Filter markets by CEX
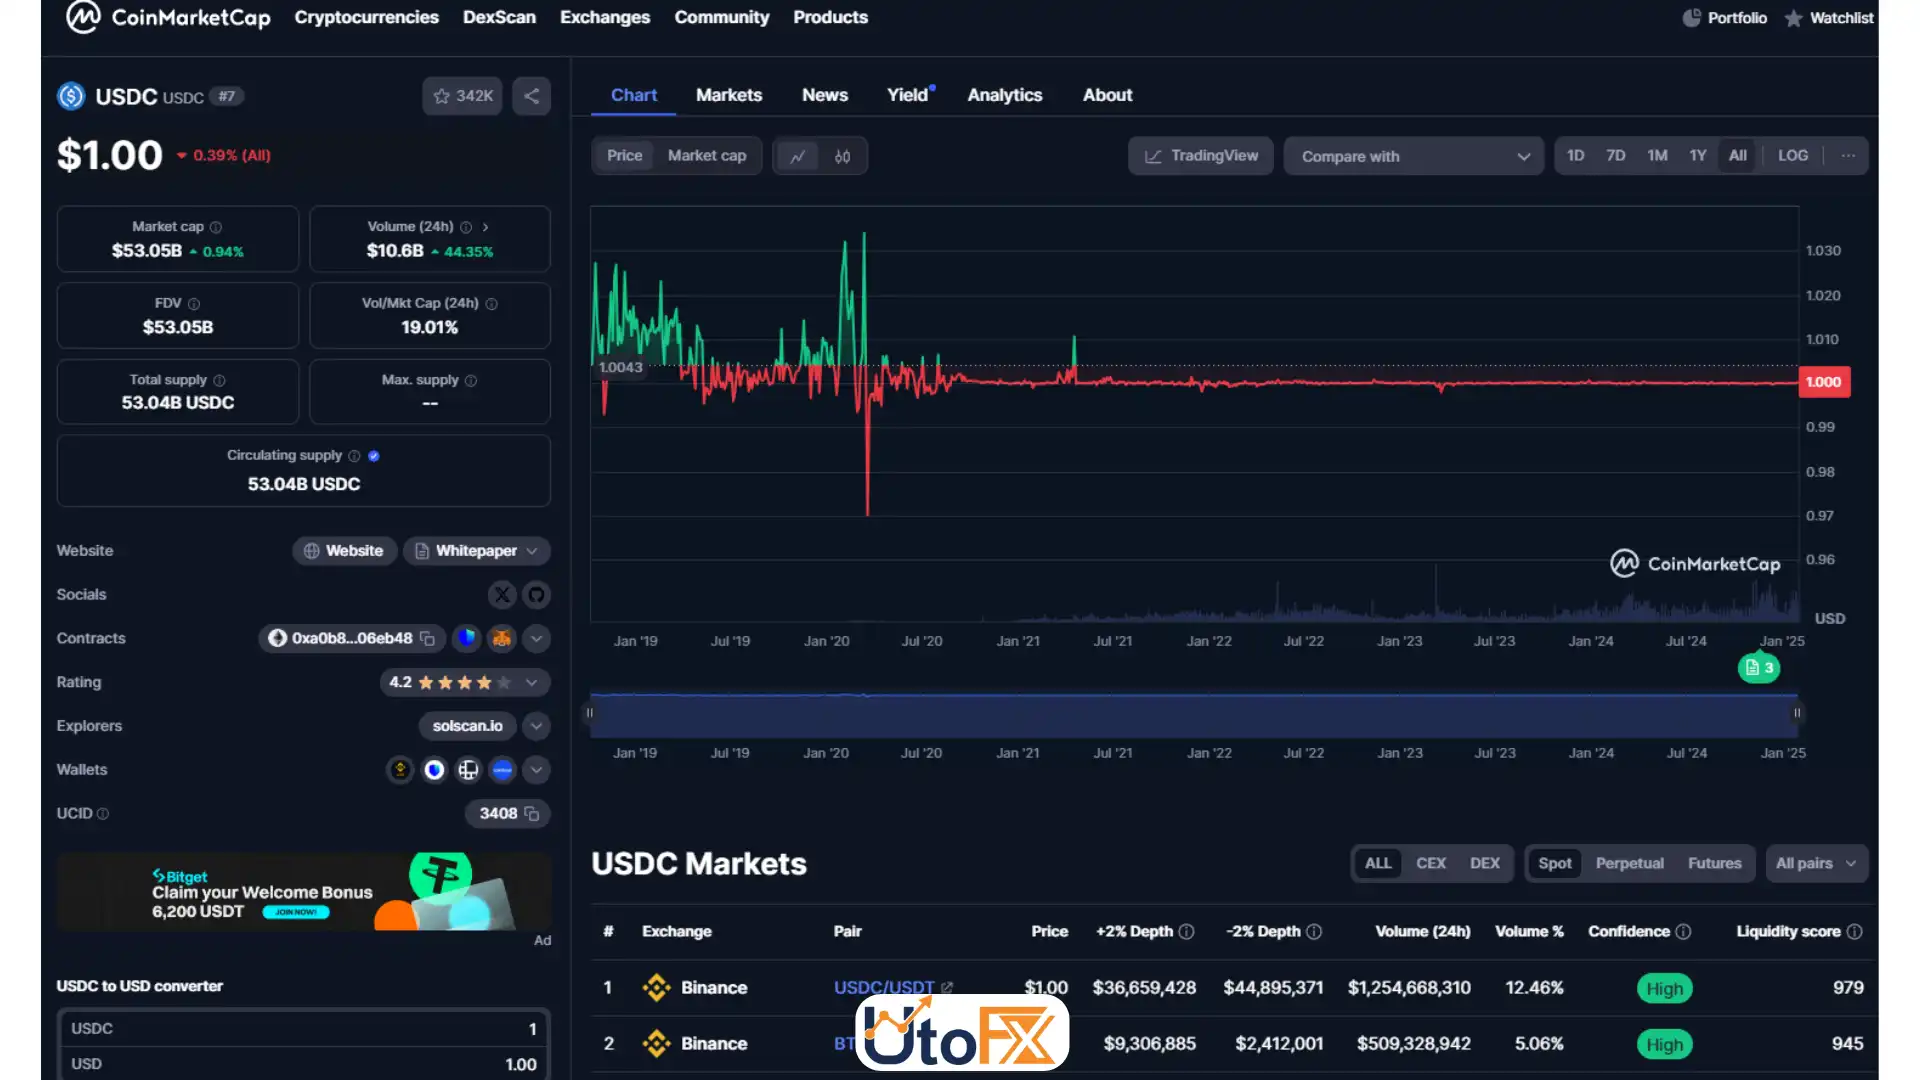 [x=1430, y=864]
